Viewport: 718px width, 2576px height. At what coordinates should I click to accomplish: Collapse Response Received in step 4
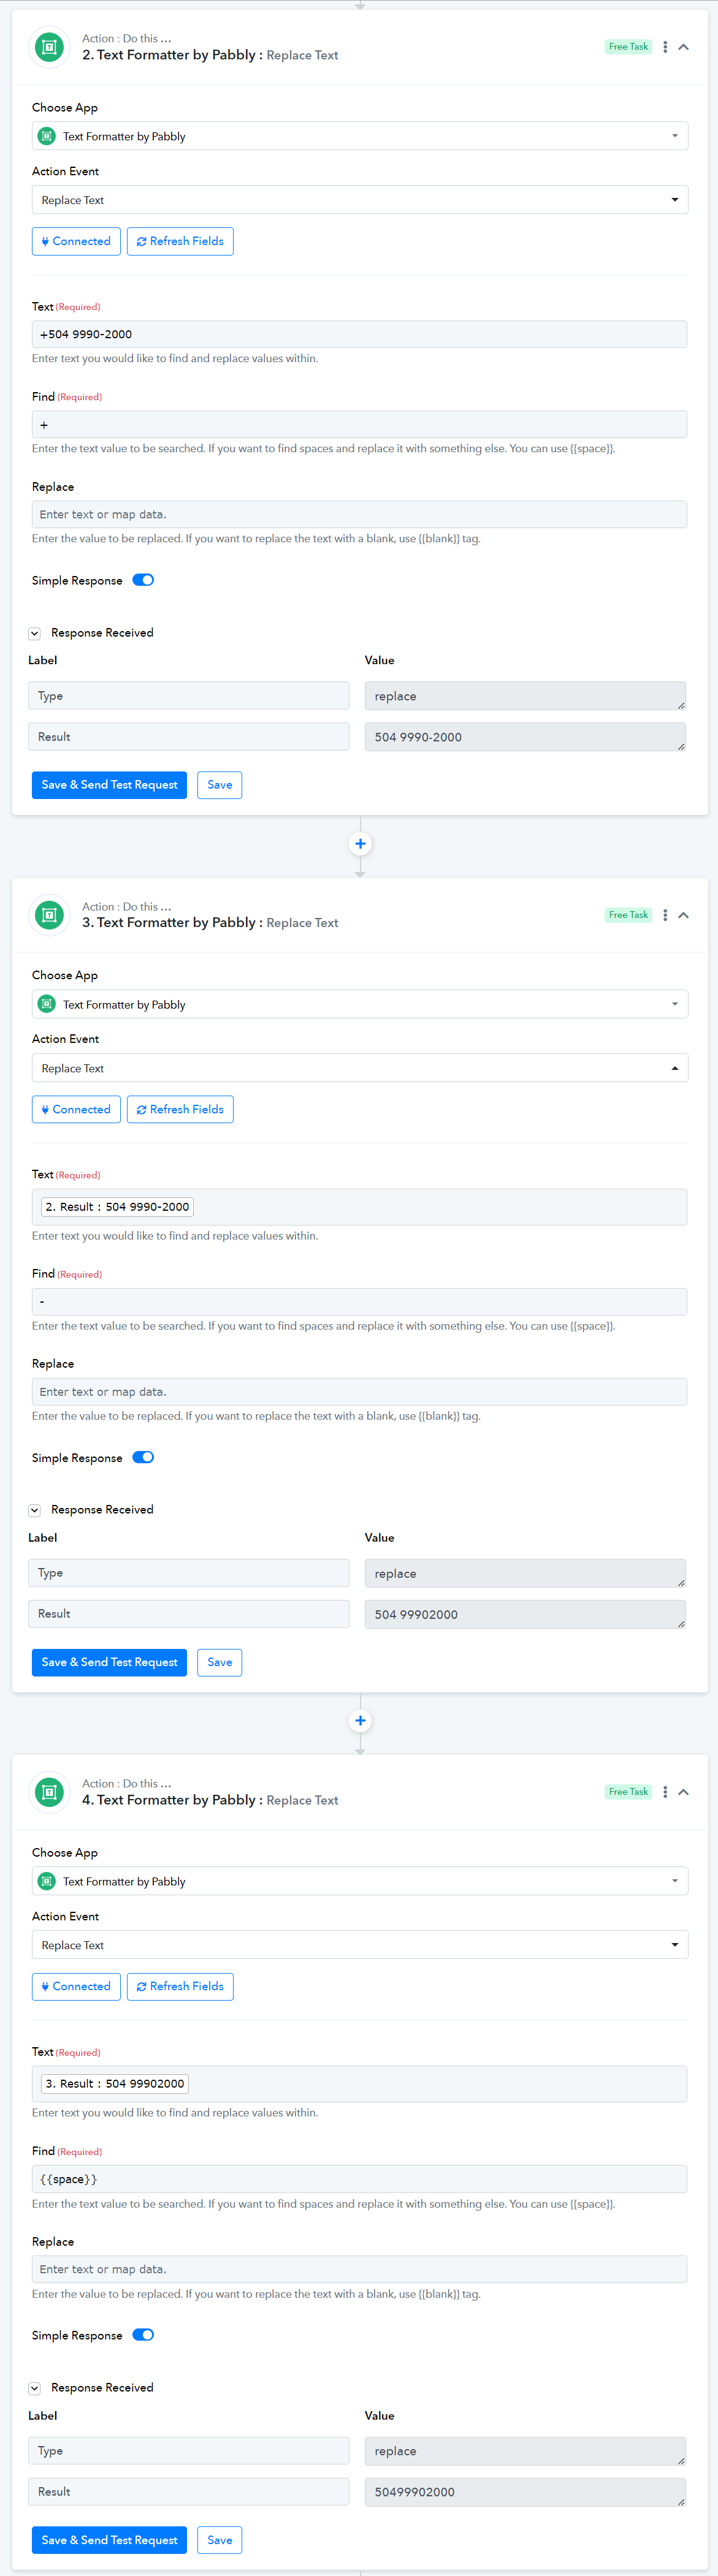(x=34, y=2388)
